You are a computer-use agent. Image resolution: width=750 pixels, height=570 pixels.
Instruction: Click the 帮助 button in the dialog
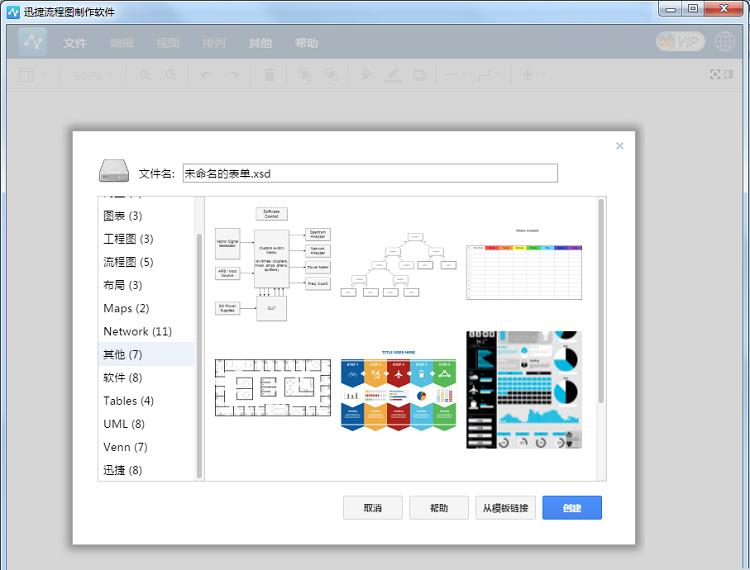click(x=439, y=508)
